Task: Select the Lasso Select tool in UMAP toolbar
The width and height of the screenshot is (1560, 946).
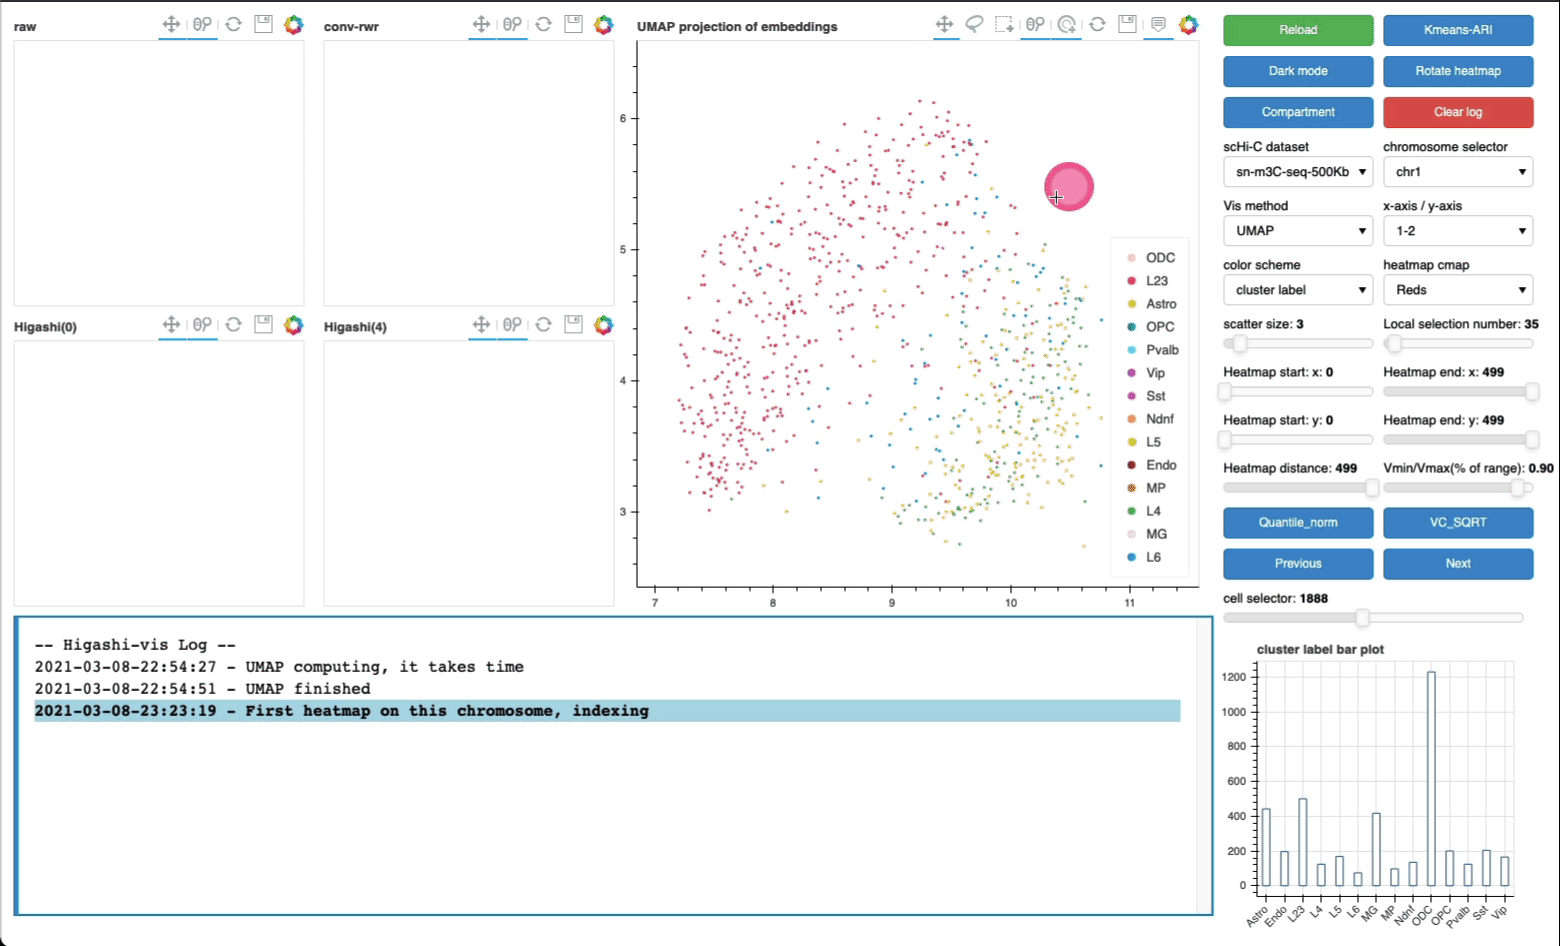Action: (x=974, y=25)
